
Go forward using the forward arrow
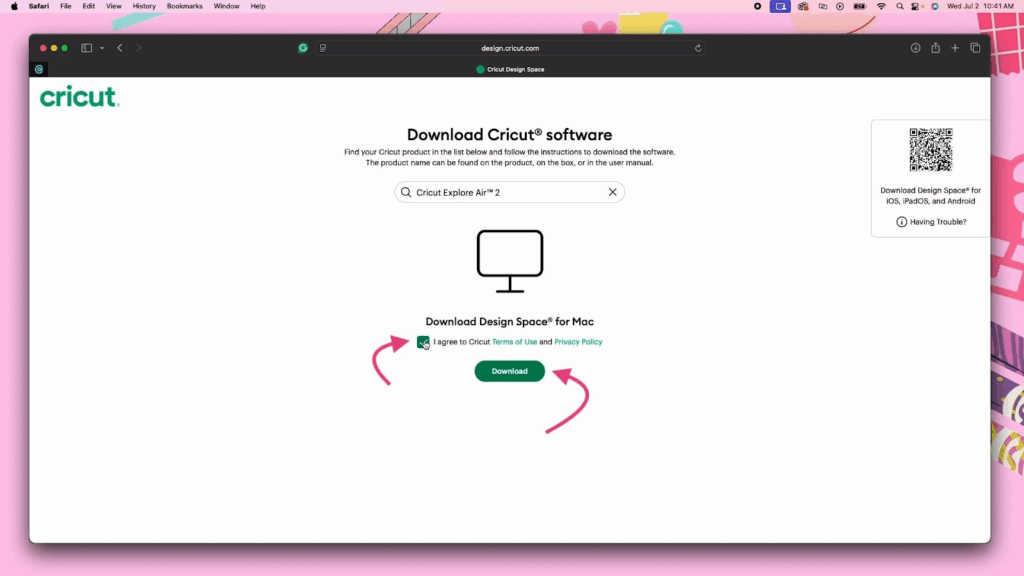138,48
